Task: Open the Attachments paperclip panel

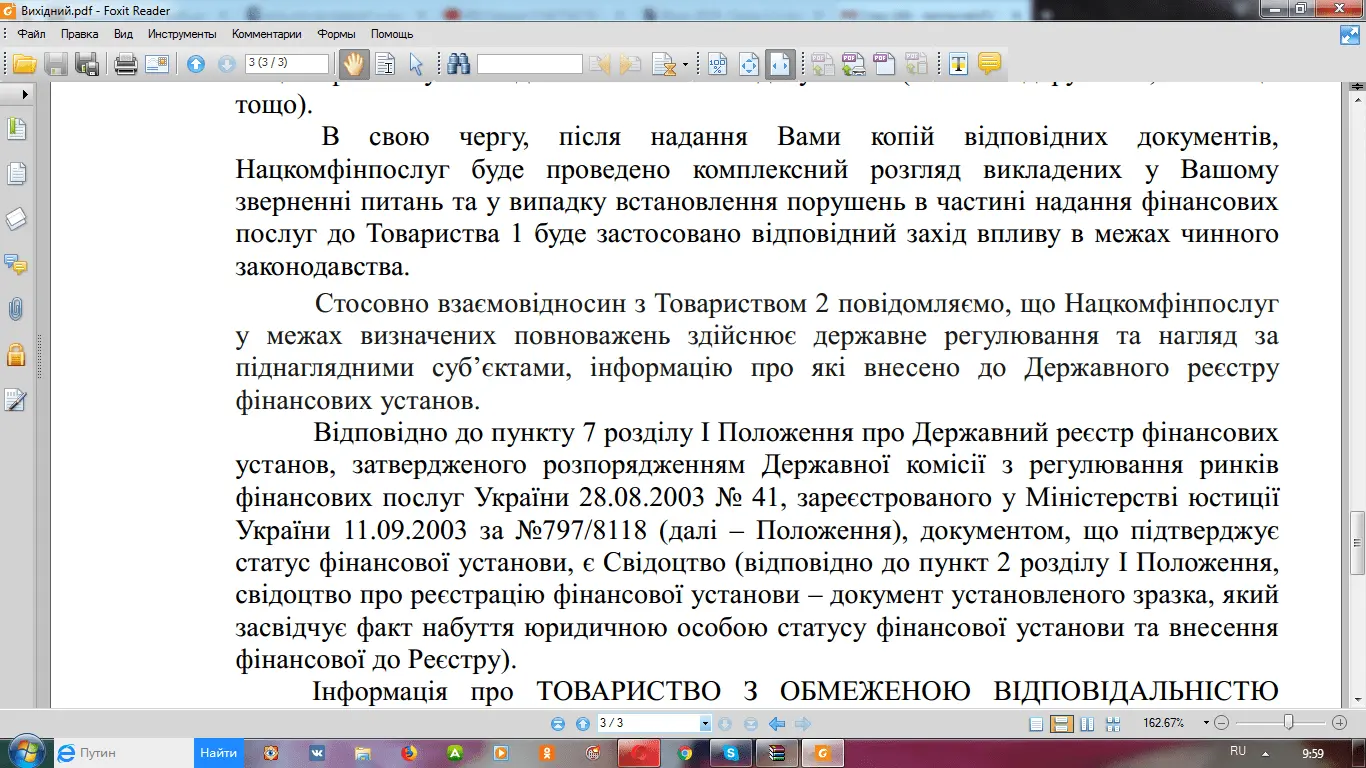Action: tap(16, 309)
